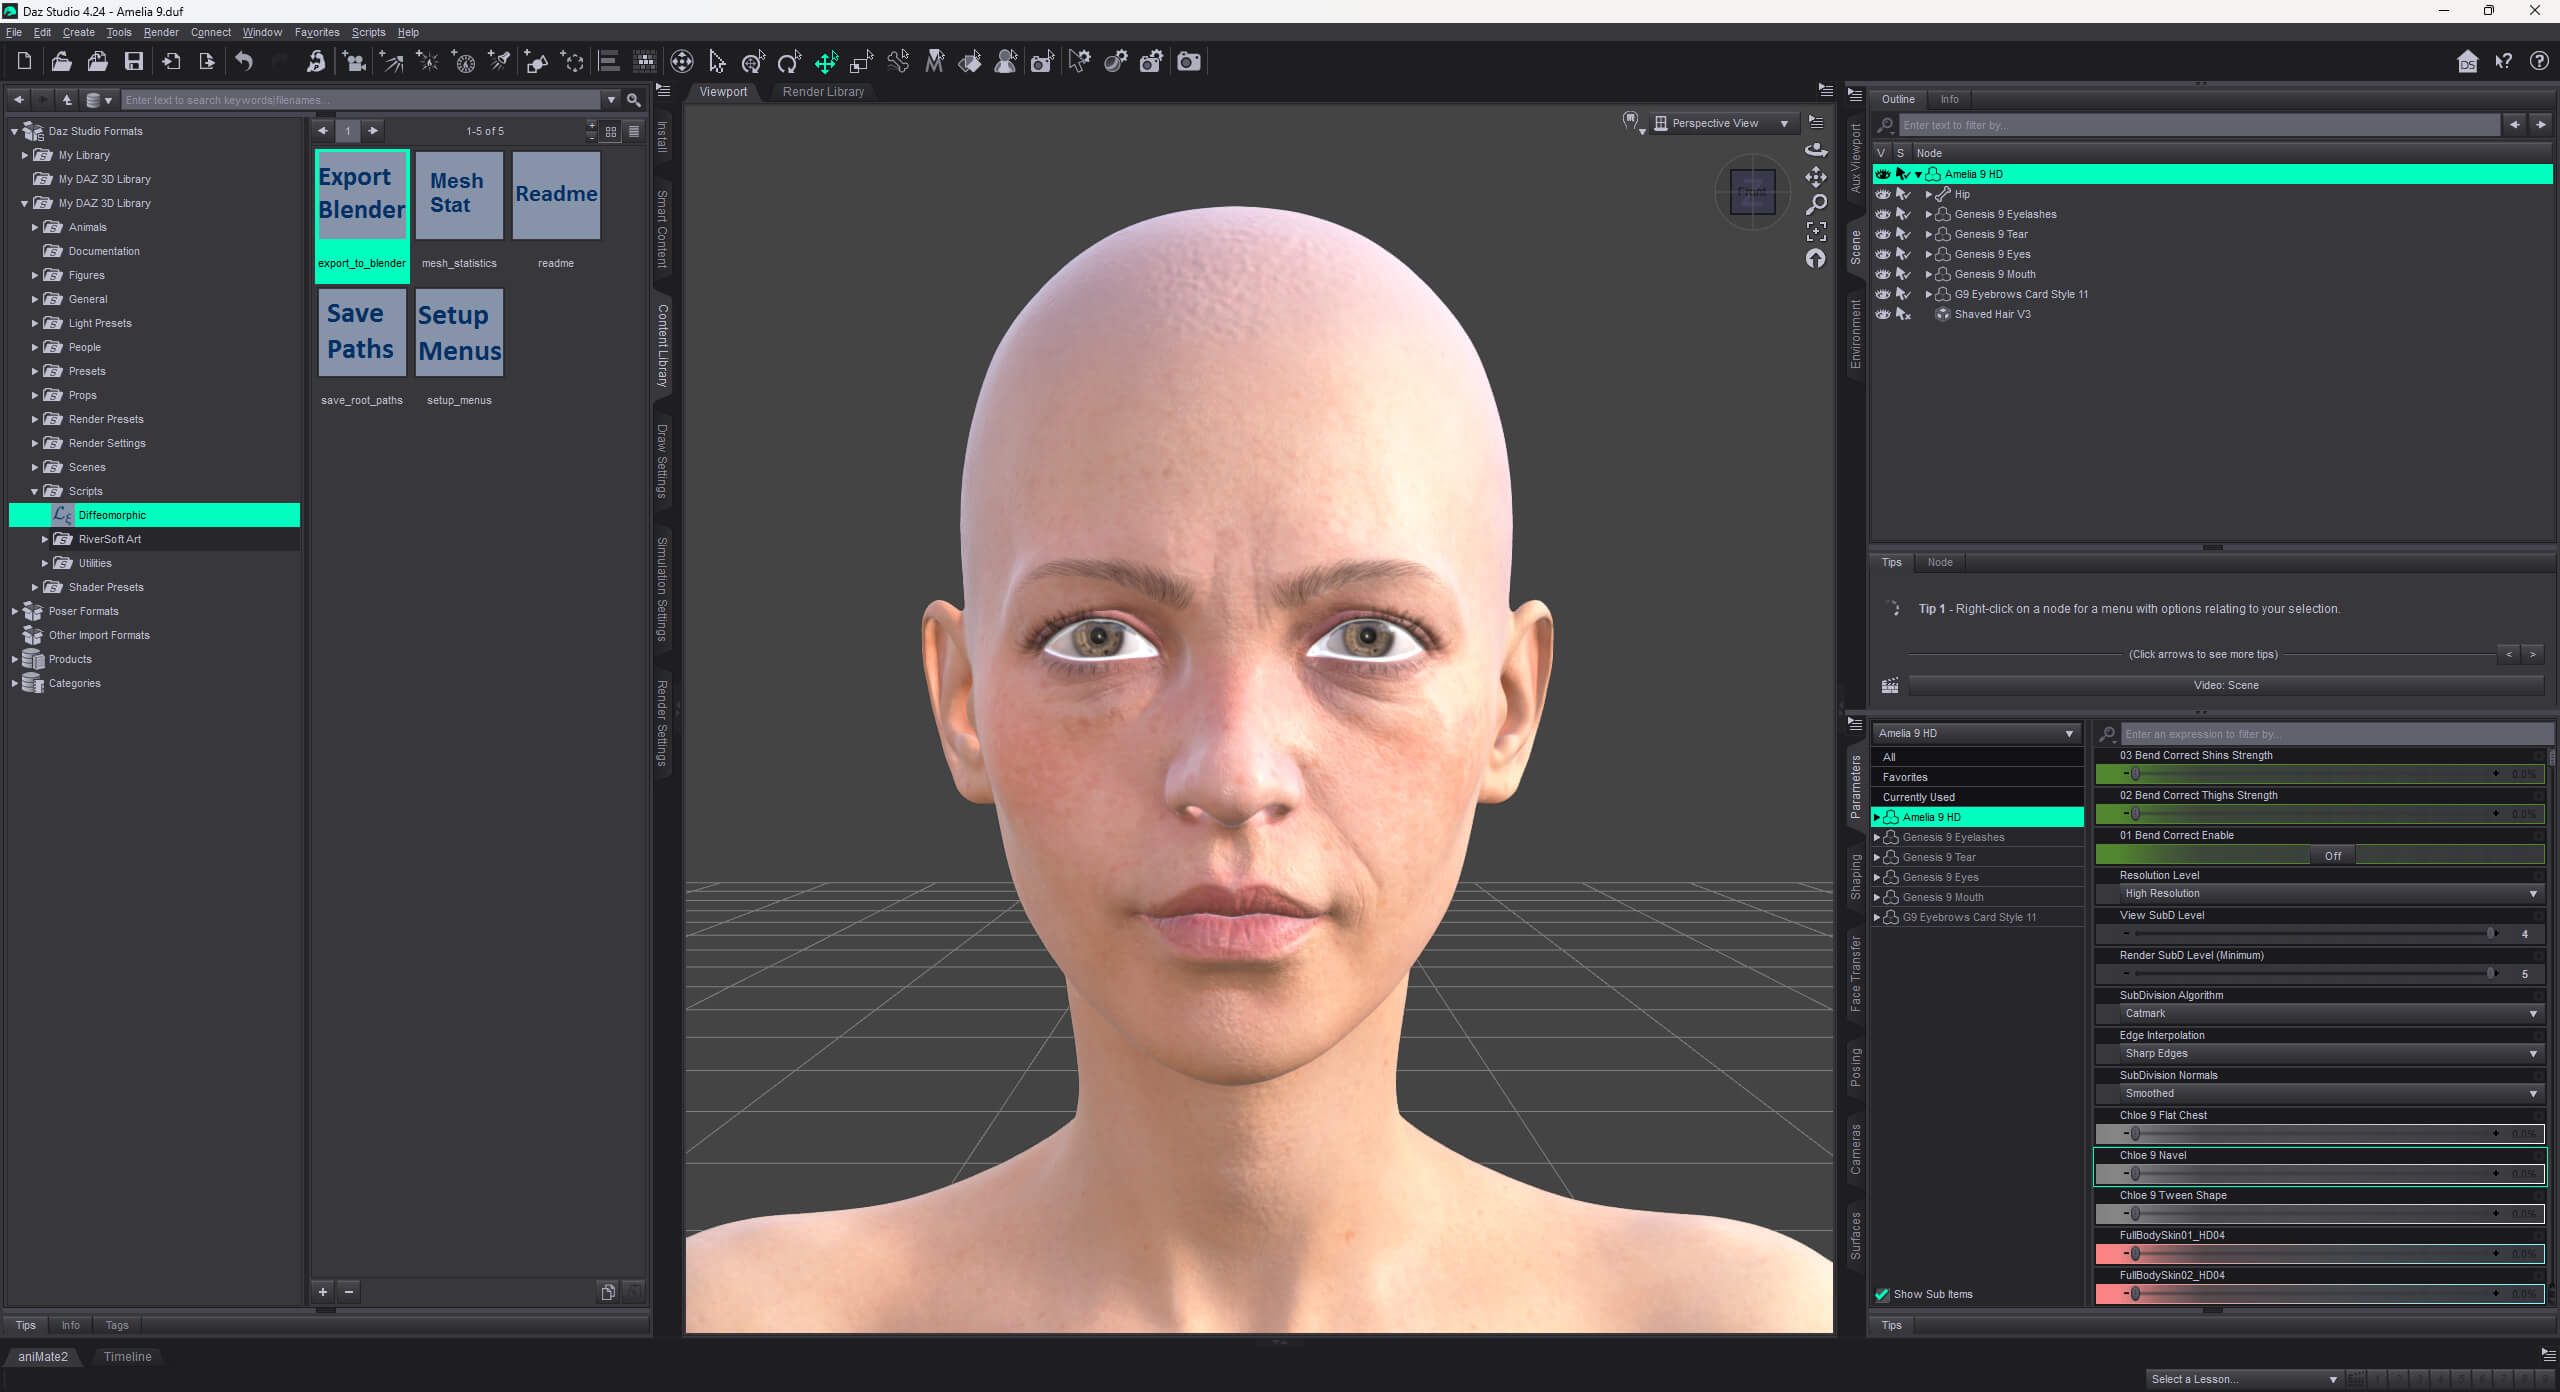
Task: Open the Render menu
Action: 160,32
